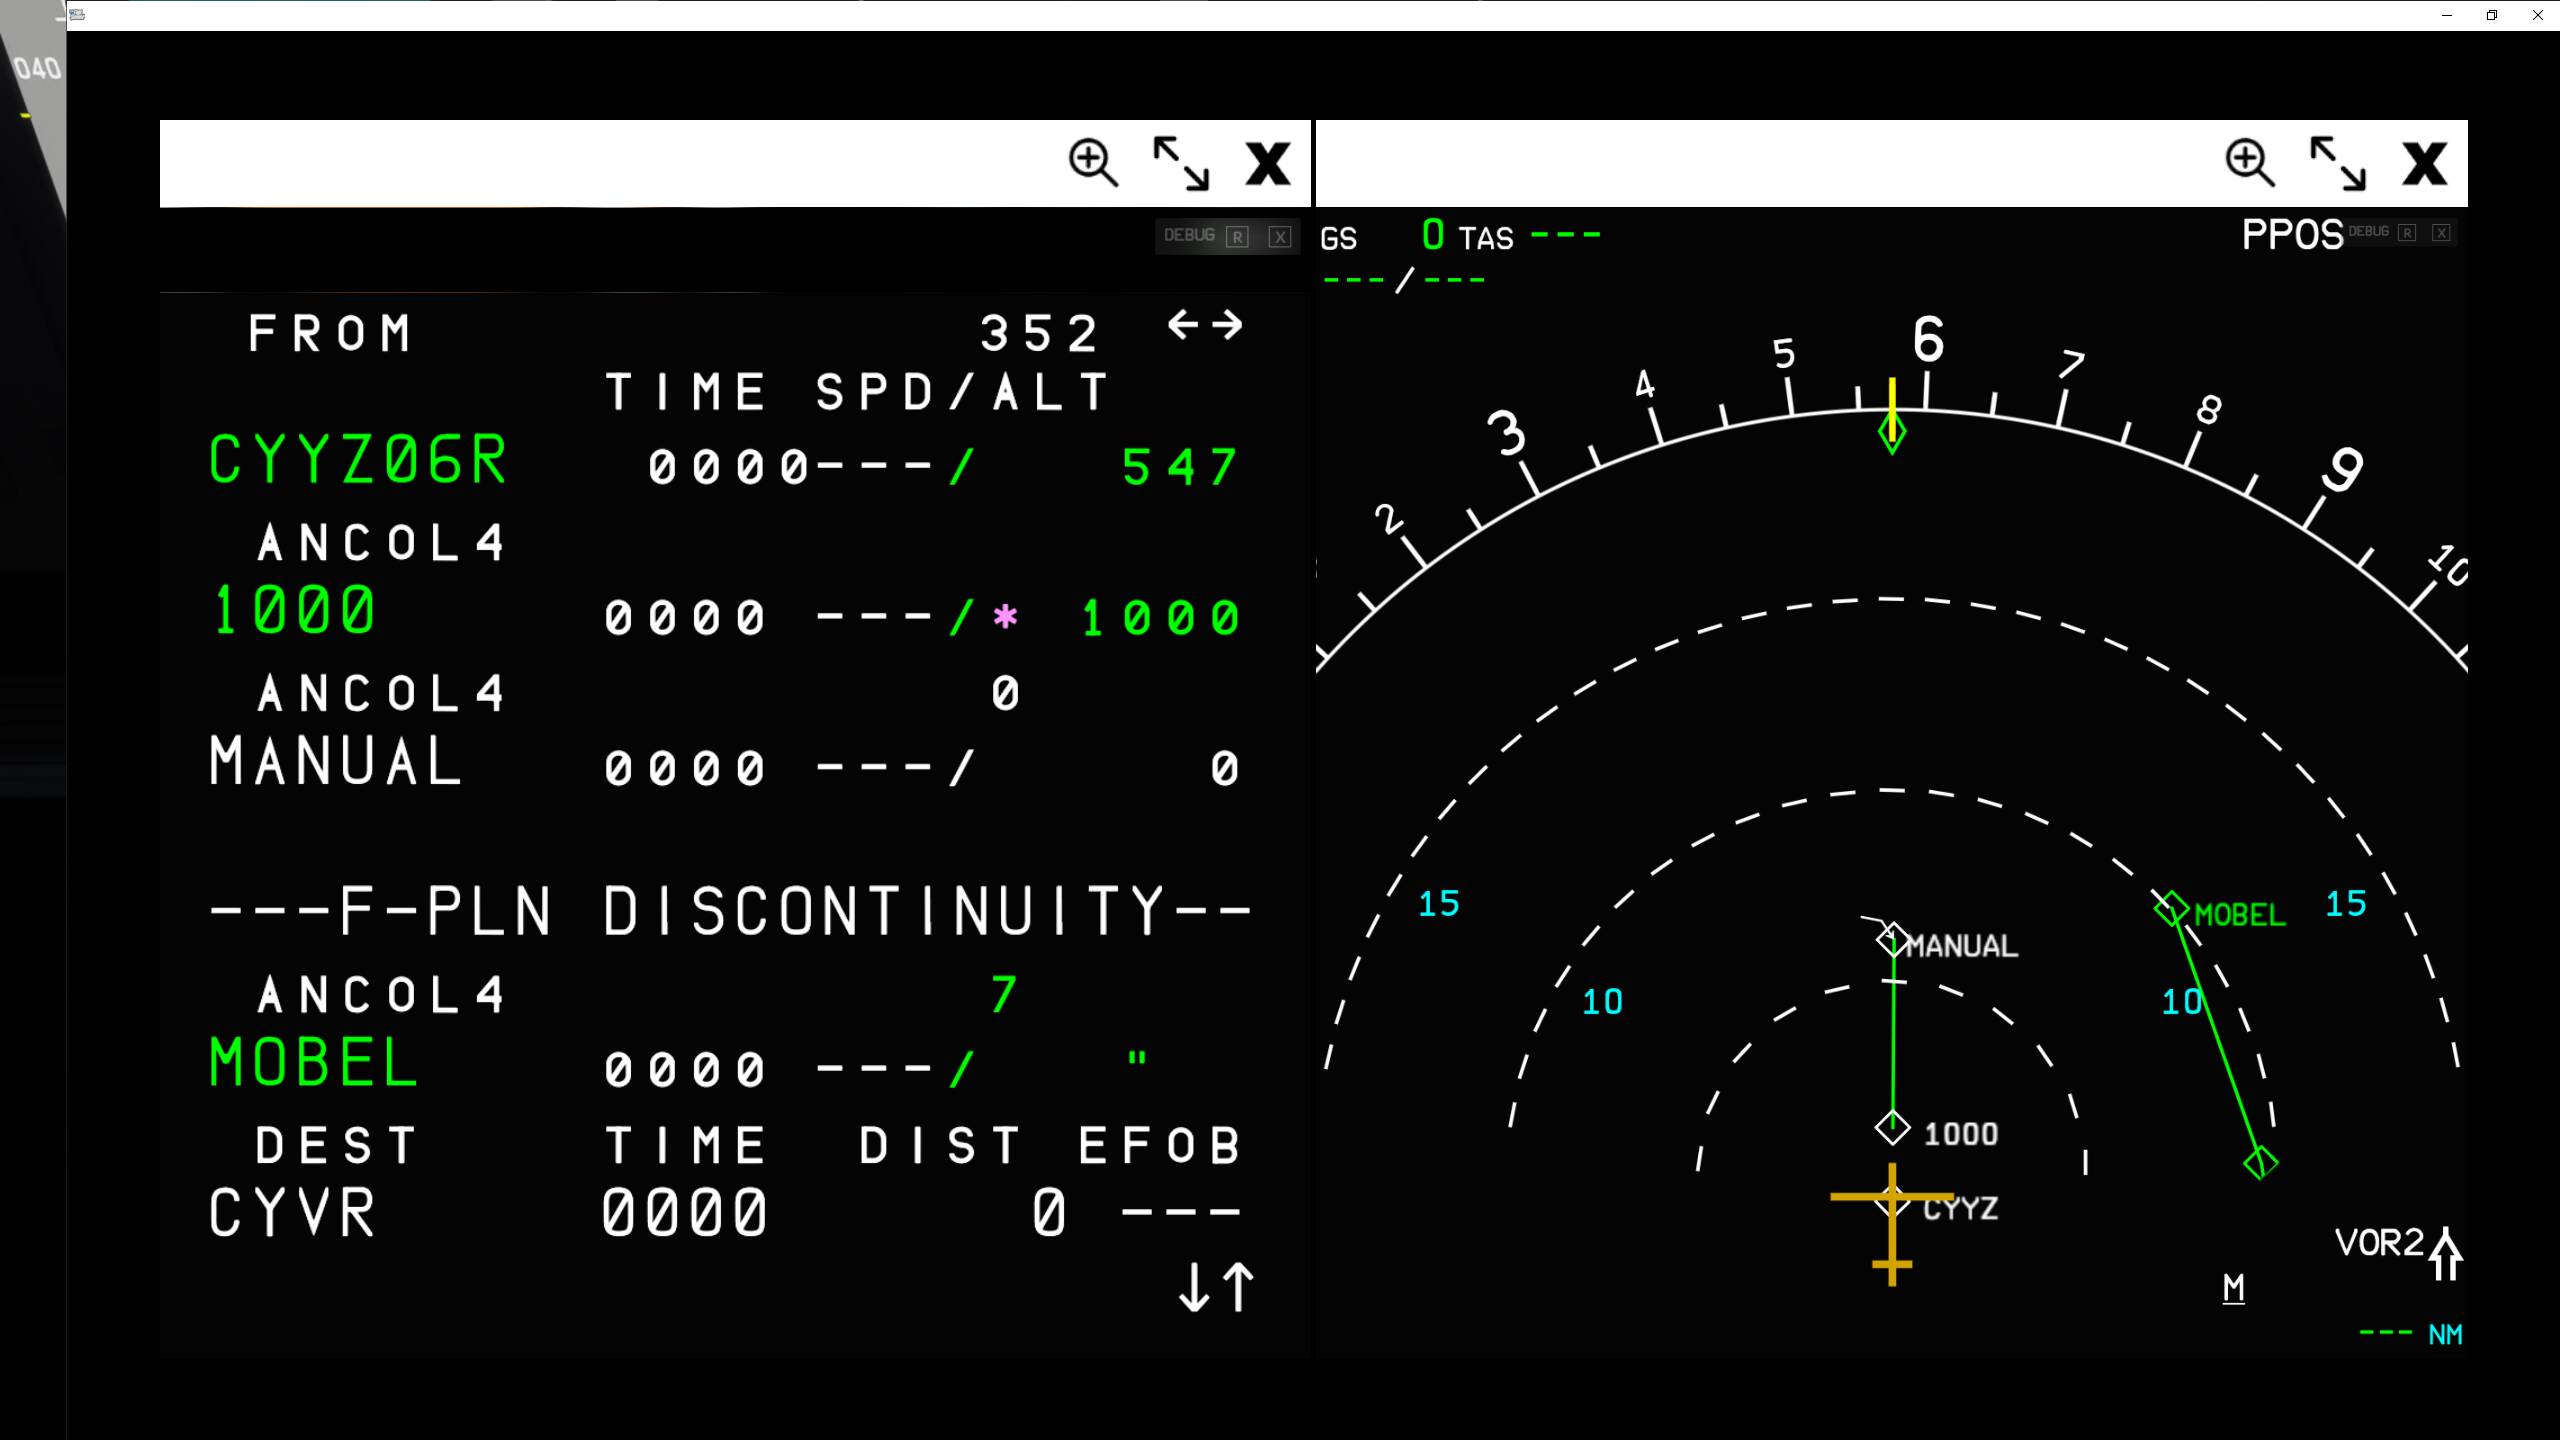
Task: Click the TAS readout
Action: point(1529,238)
